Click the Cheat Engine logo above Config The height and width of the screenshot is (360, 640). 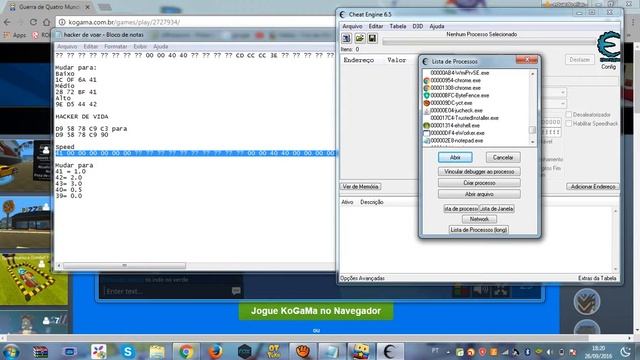pos(609,47)
